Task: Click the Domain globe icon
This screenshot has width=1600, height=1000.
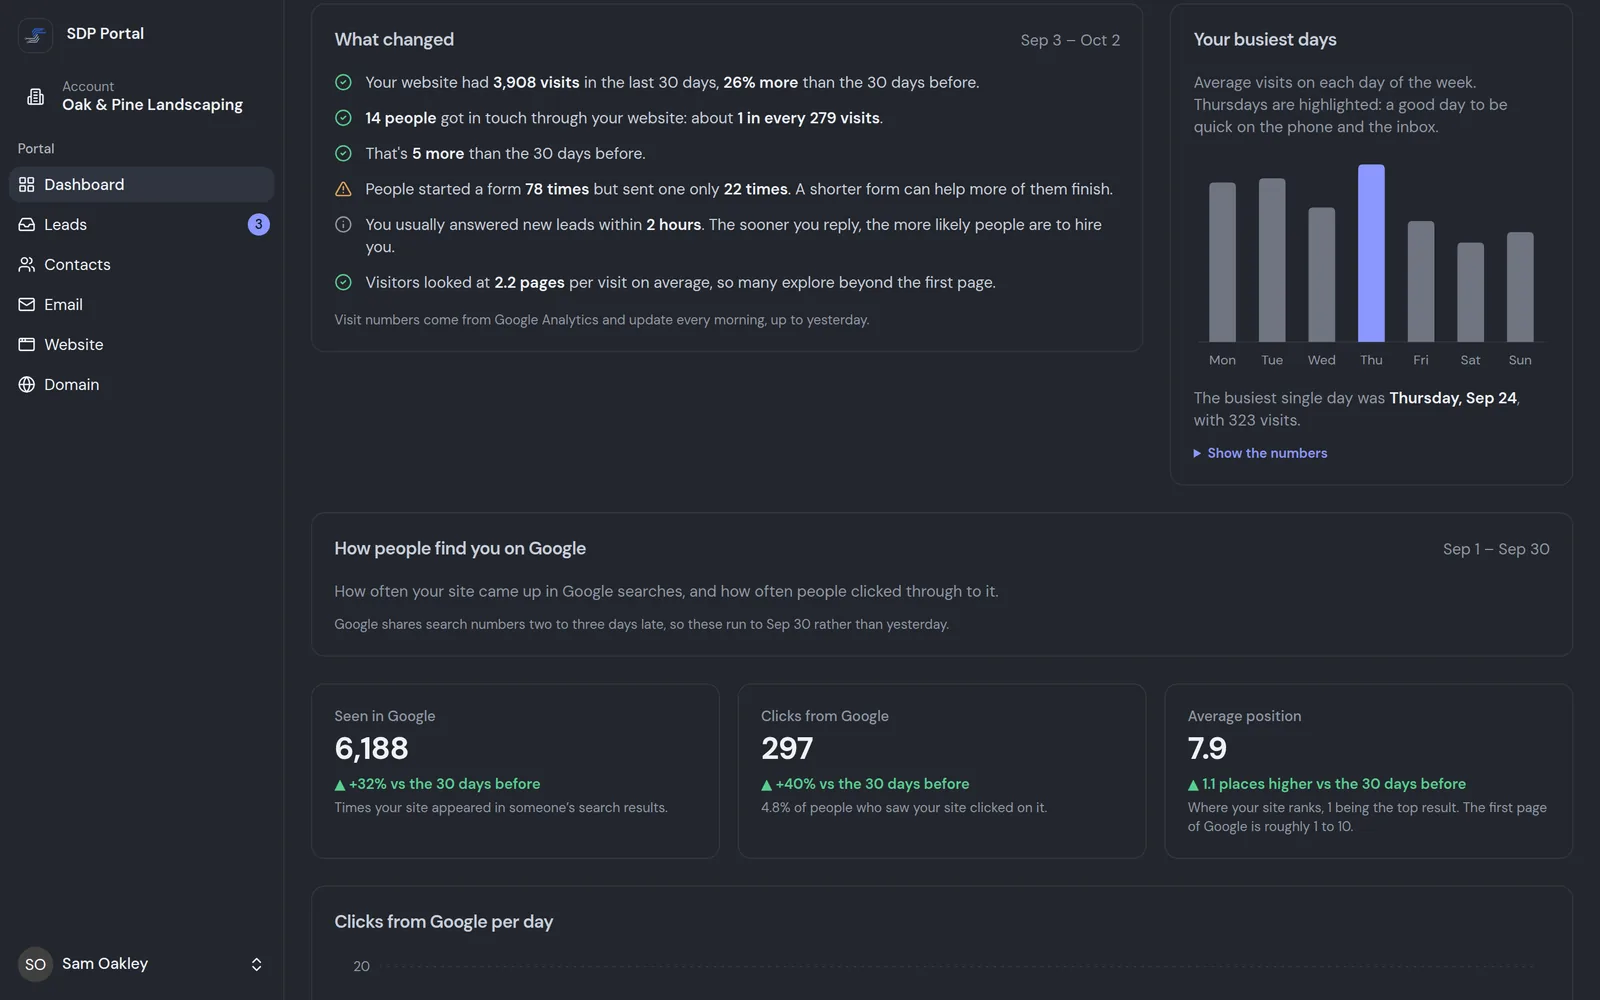Action: pos(27,385)
